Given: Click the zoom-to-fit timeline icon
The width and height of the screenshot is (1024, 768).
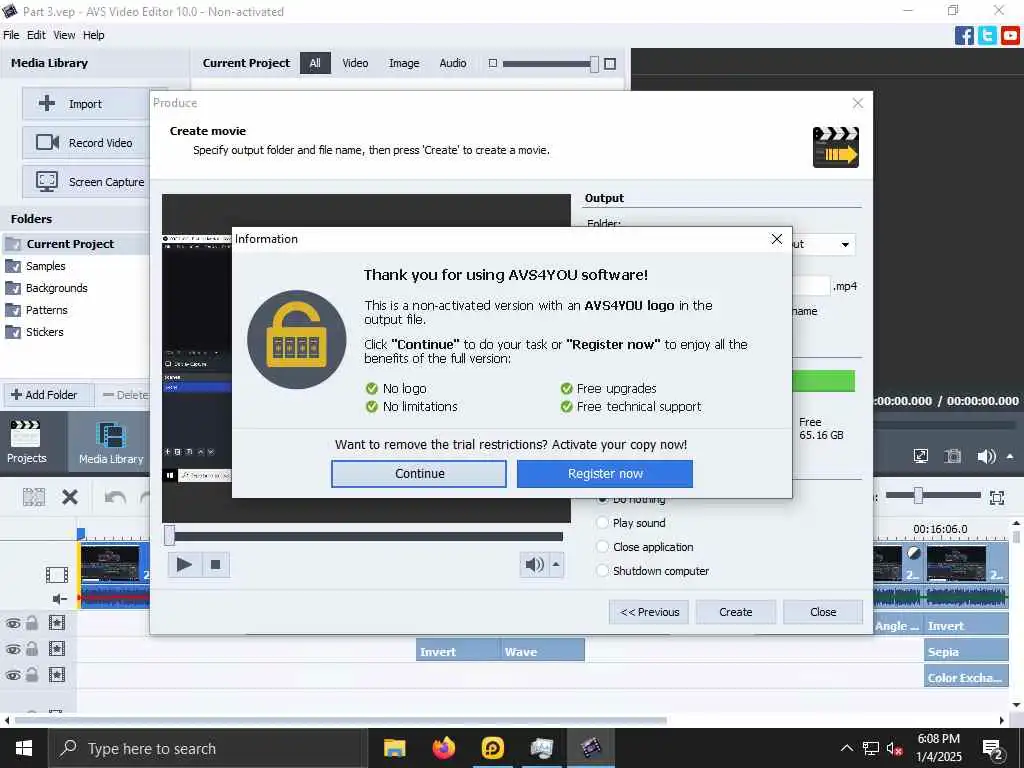Looking at the screenshot, I should point(997,498).
